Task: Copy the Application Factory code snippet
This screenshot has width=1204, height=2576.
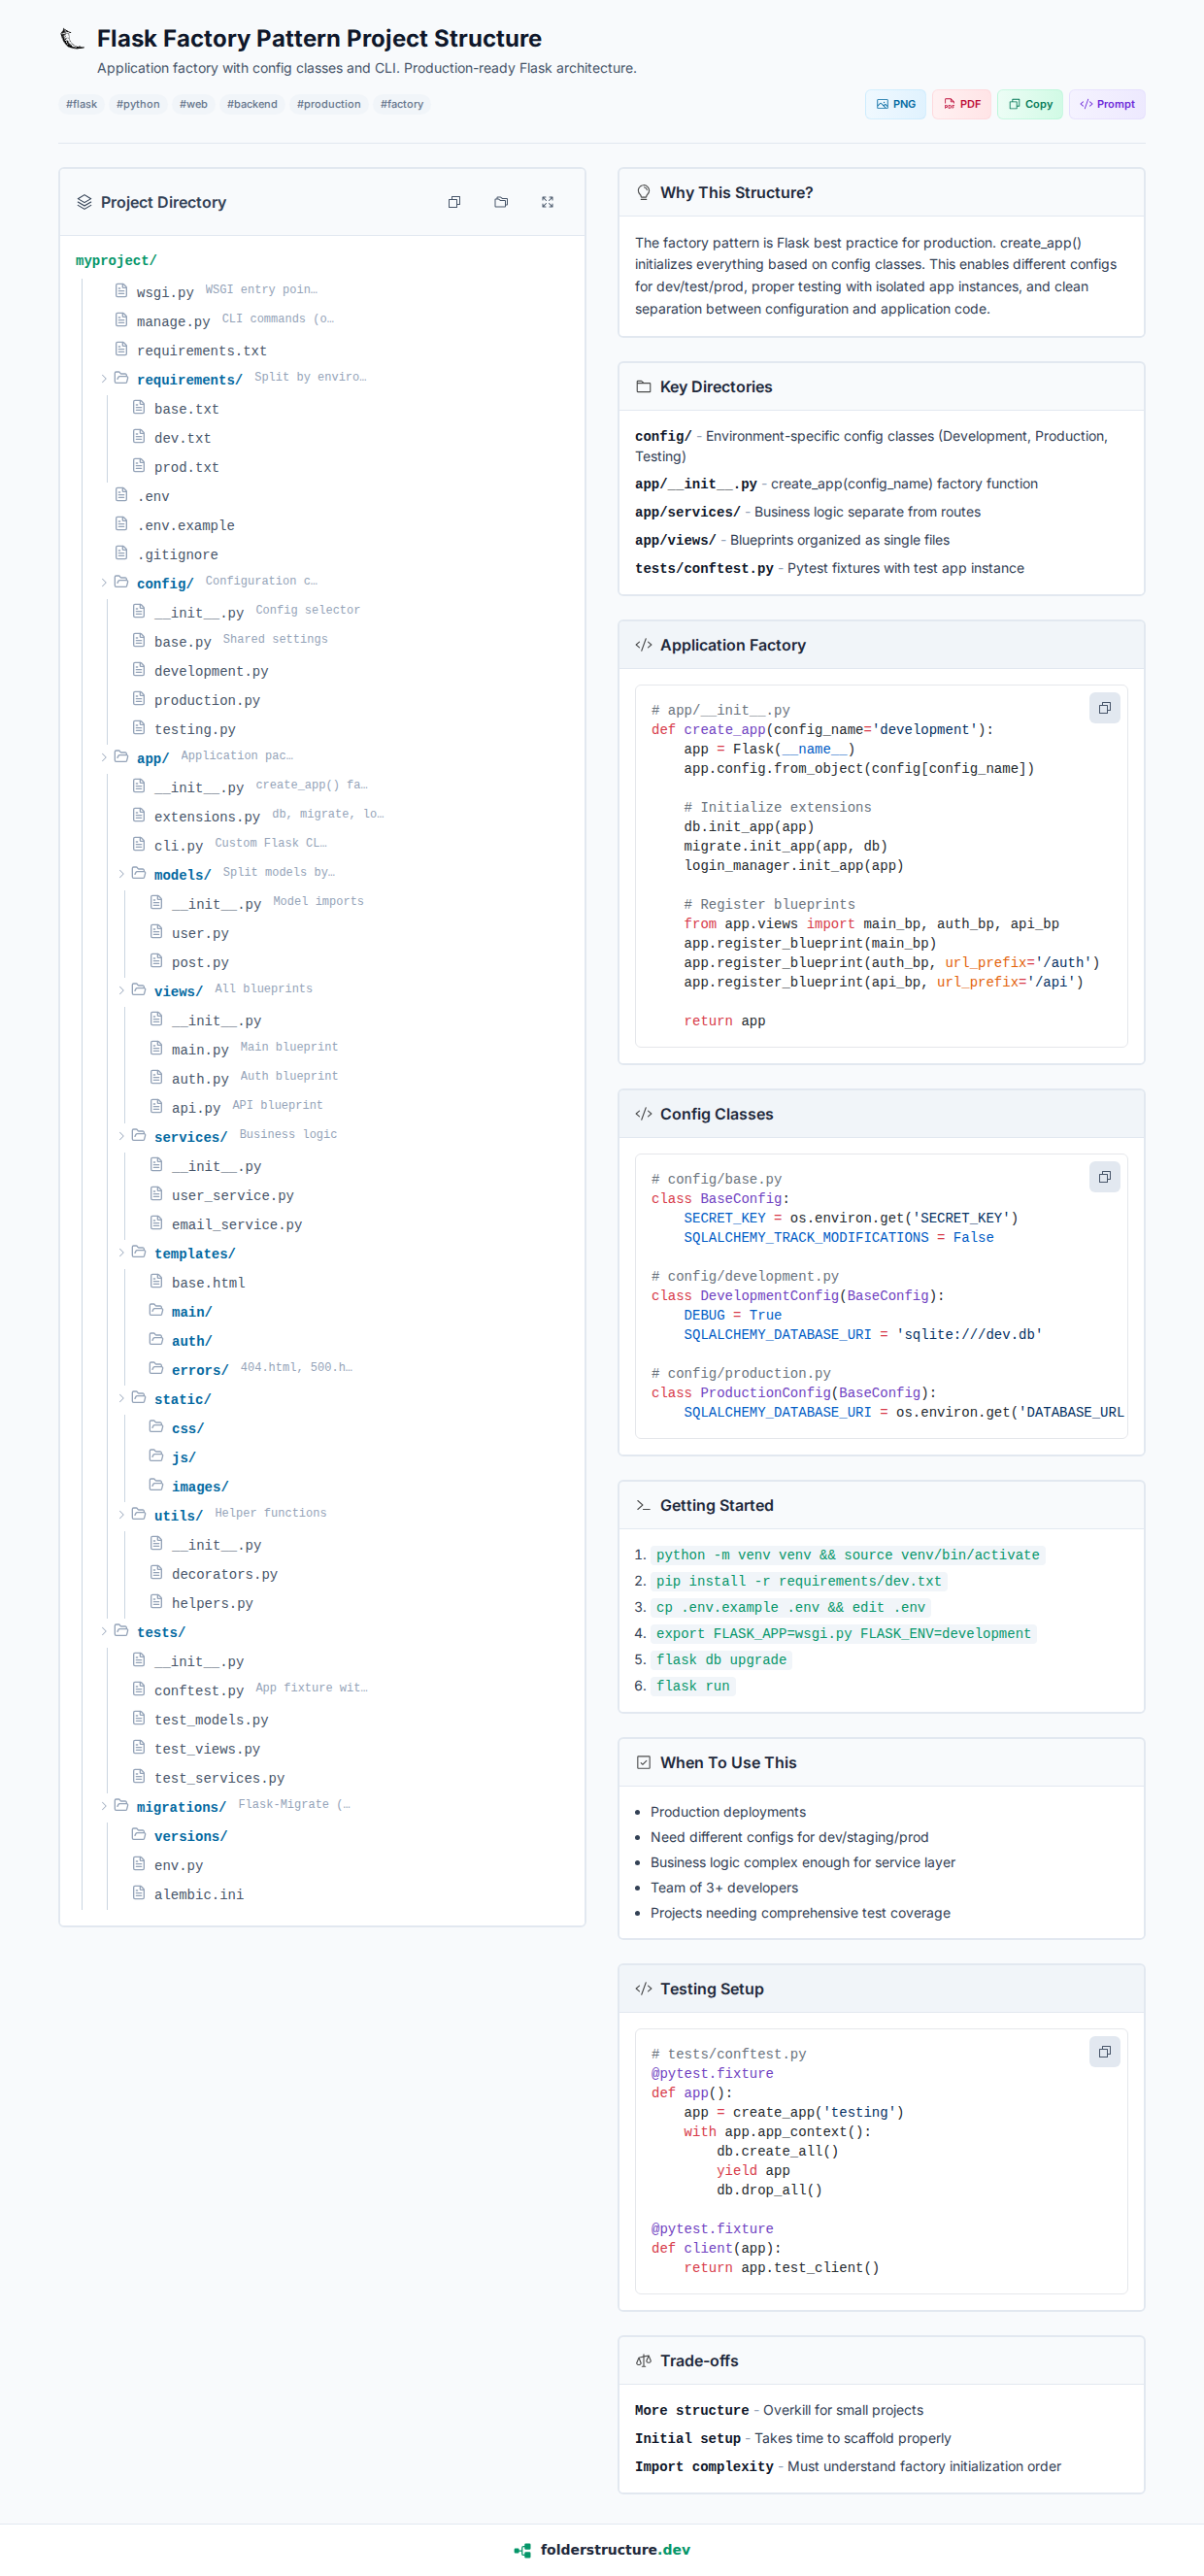Action: (1104, 708)
